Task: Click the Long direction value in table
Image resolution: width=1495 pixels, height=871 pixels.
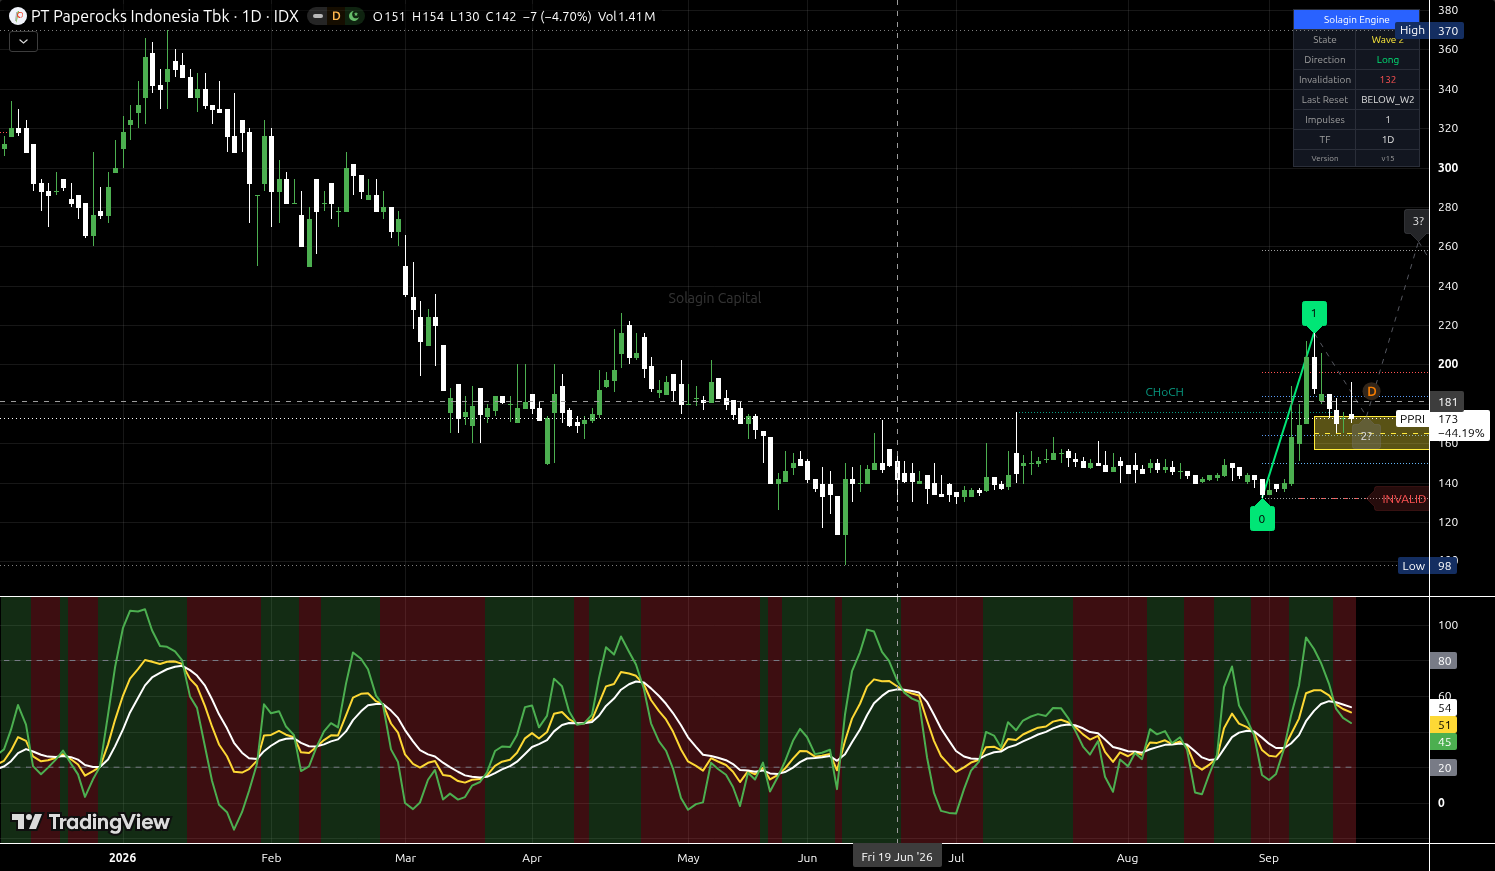Action: pos(1387,60)
